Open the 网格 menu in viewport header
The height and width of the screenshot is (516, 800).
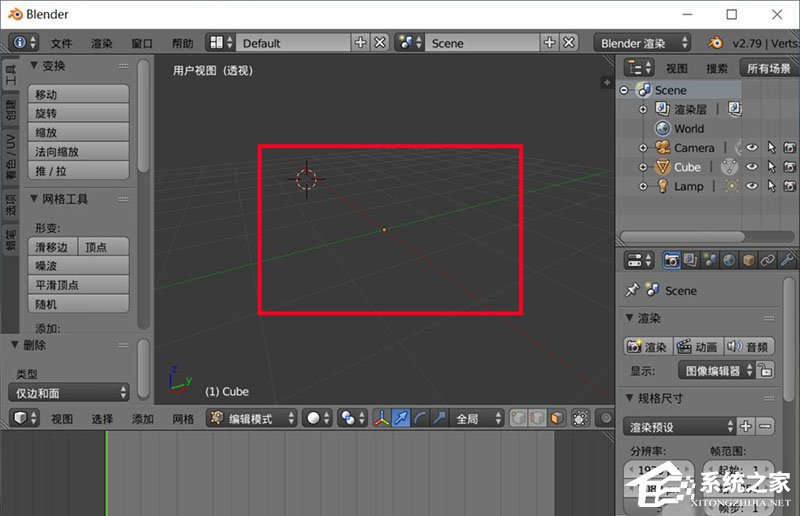coord(183,419)
